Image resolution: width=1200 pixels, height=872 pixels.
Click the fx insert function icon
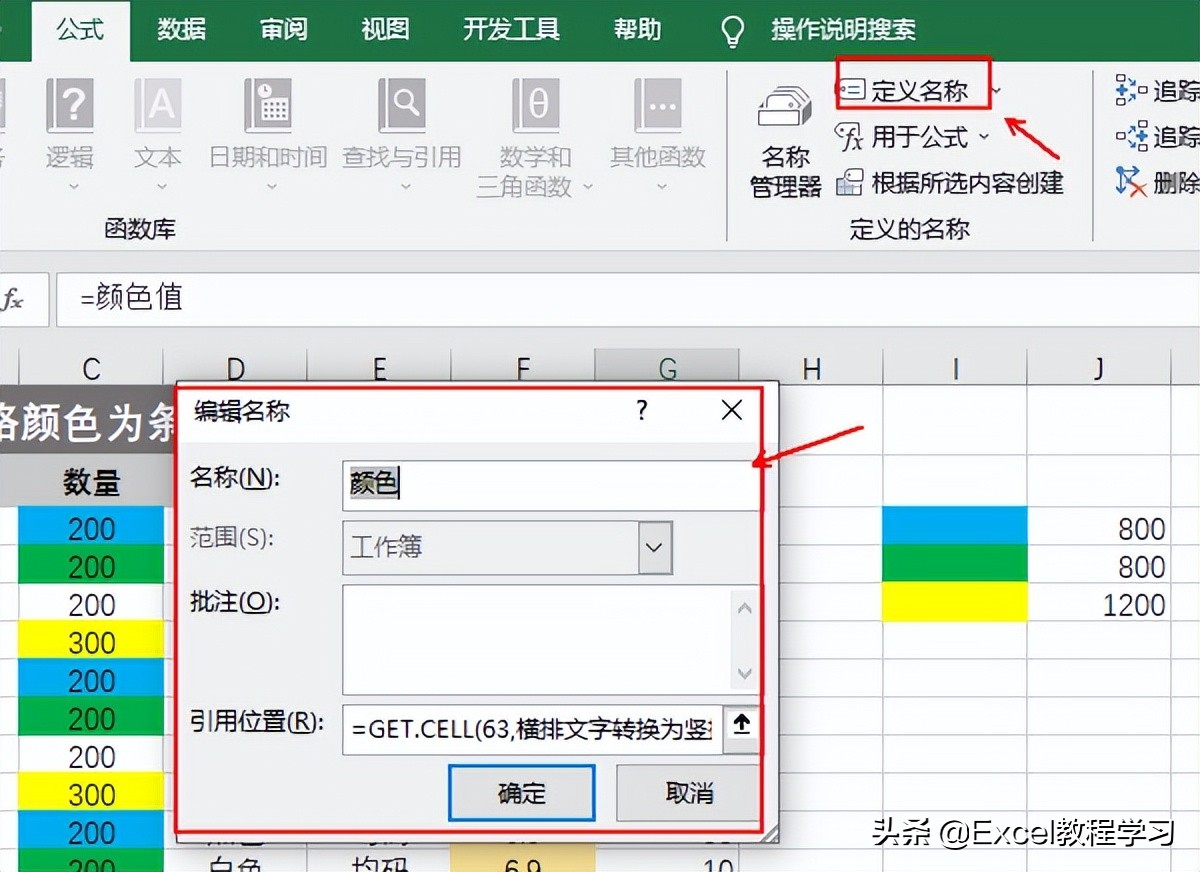13,299
